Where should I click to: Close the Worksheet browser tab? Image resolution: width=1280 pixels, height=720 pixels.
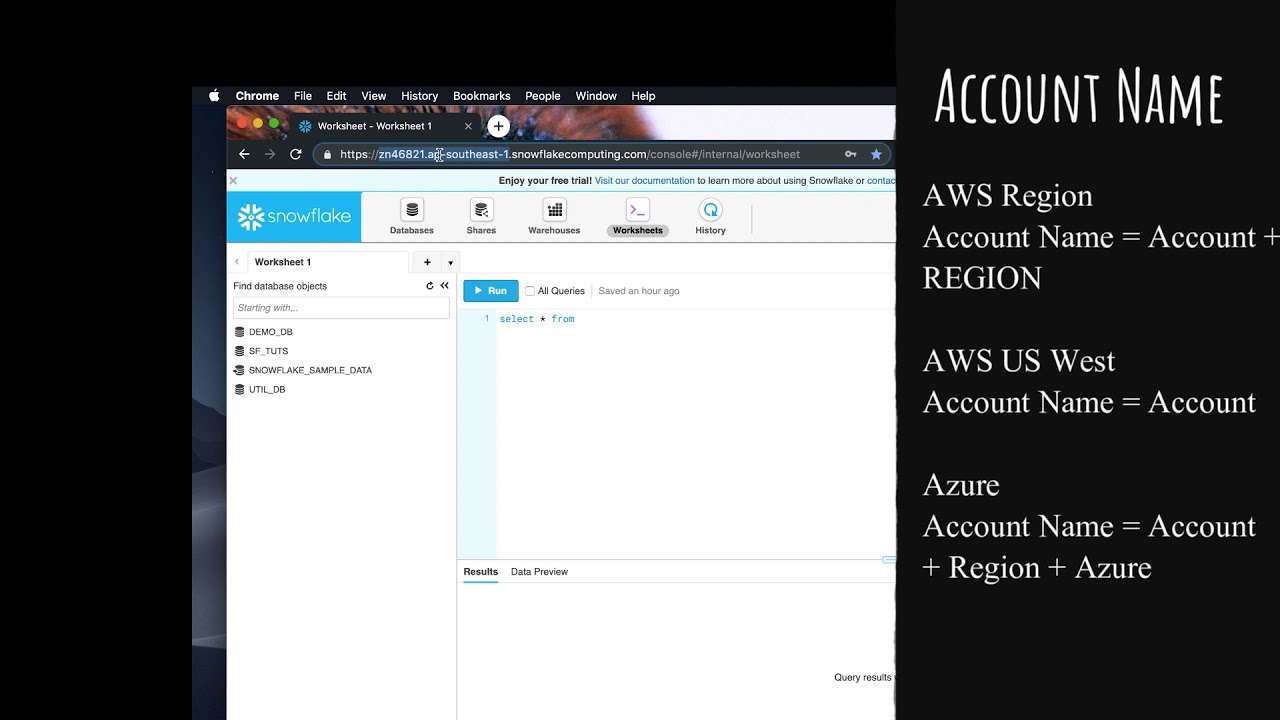pos(468,126)
